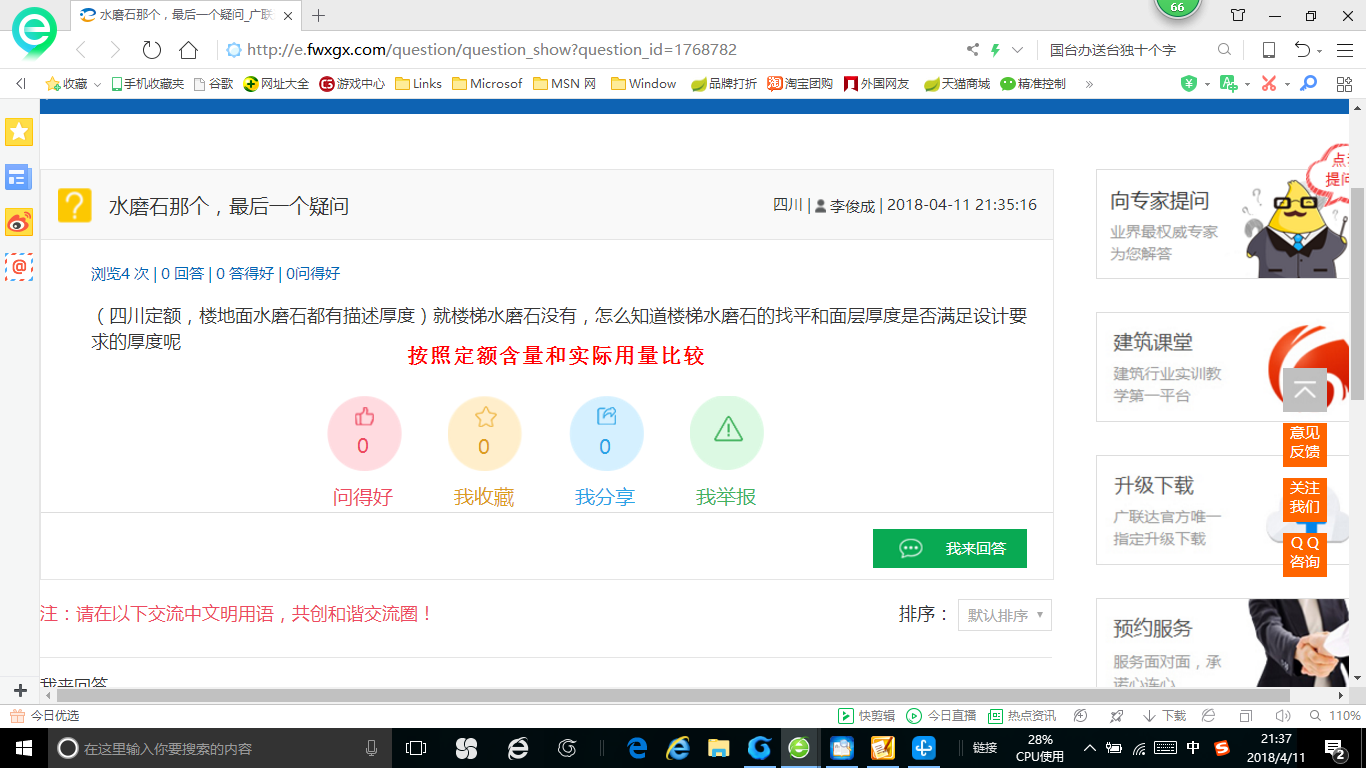Open the 网址大全 bookmark
This screenshot has height=768, width=1366.
(x=276, y=84)
